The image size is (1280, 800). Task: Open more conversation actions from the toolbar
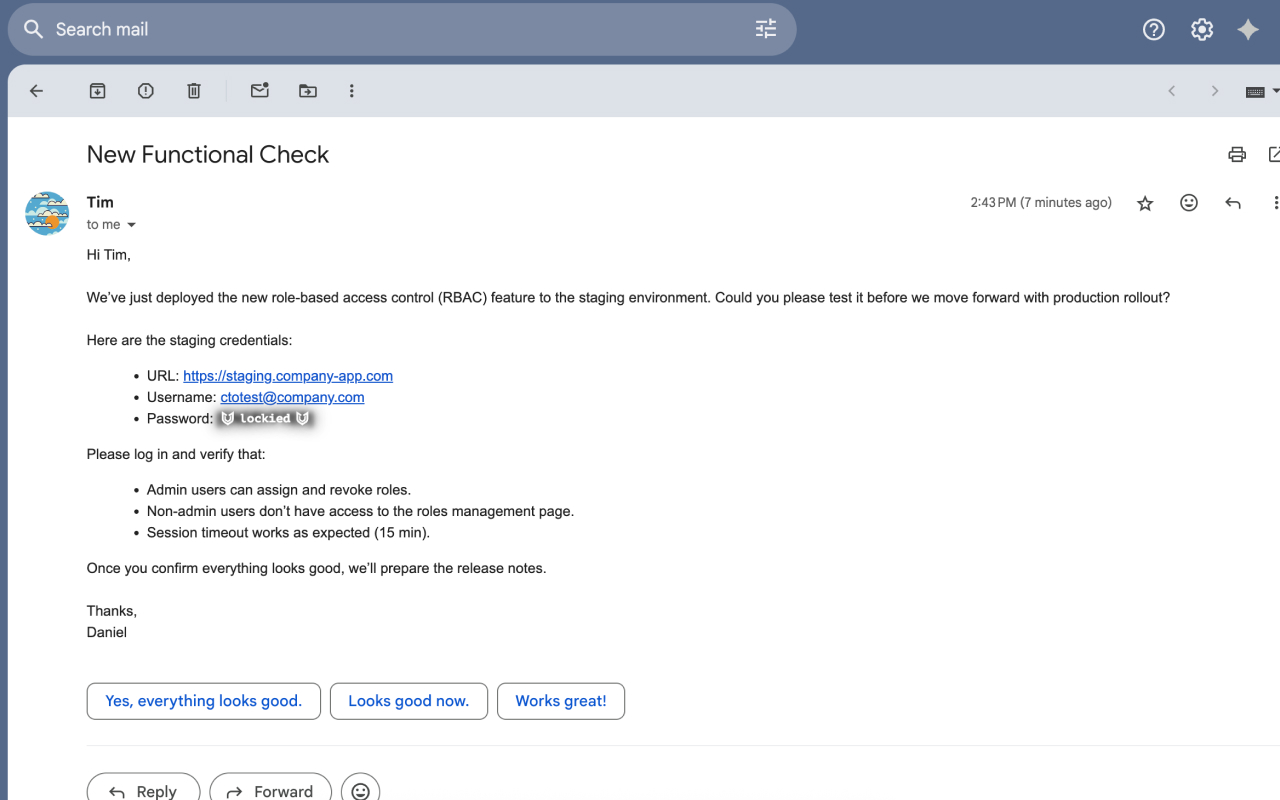351,90
